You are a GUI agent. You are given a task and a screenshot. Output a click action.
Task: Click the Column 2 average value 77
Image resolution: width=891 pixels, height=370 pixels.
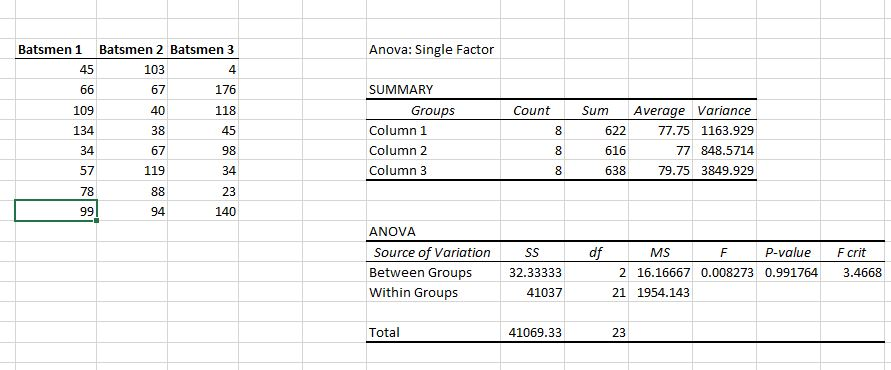coord(660,151)
